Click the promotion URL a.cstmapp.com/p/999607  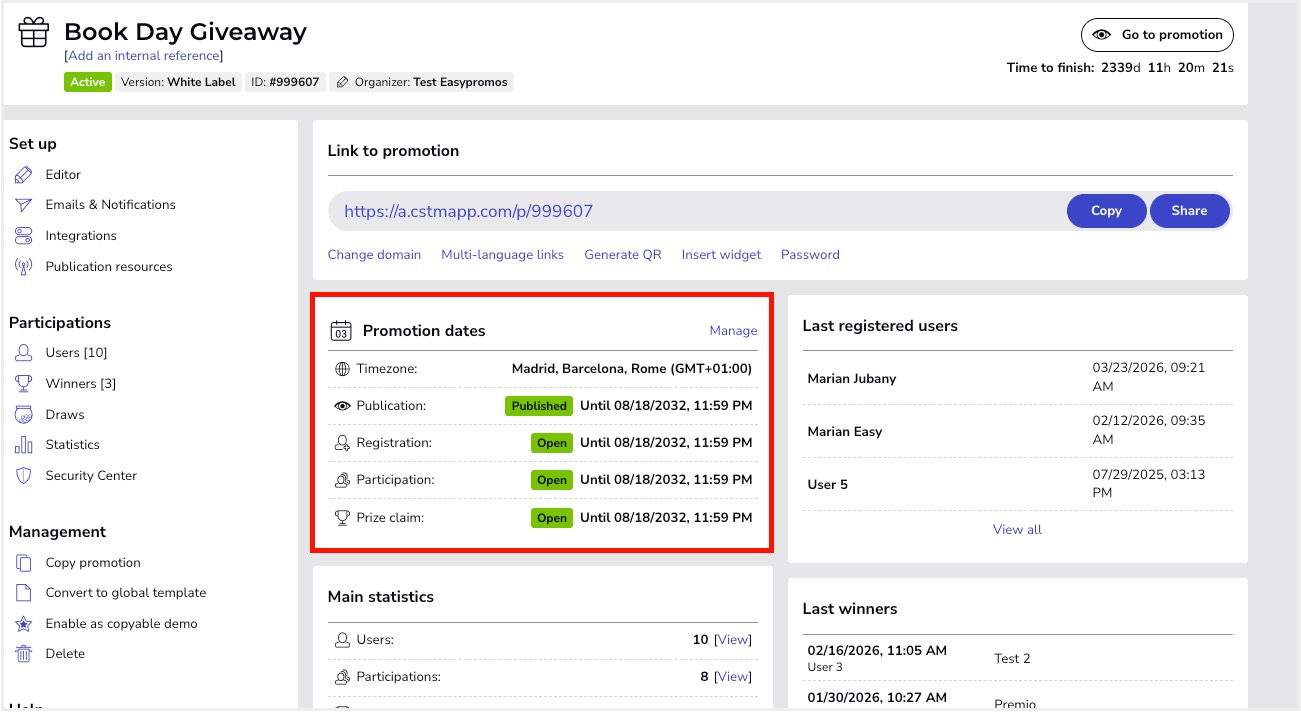click(x=468, y=211)
